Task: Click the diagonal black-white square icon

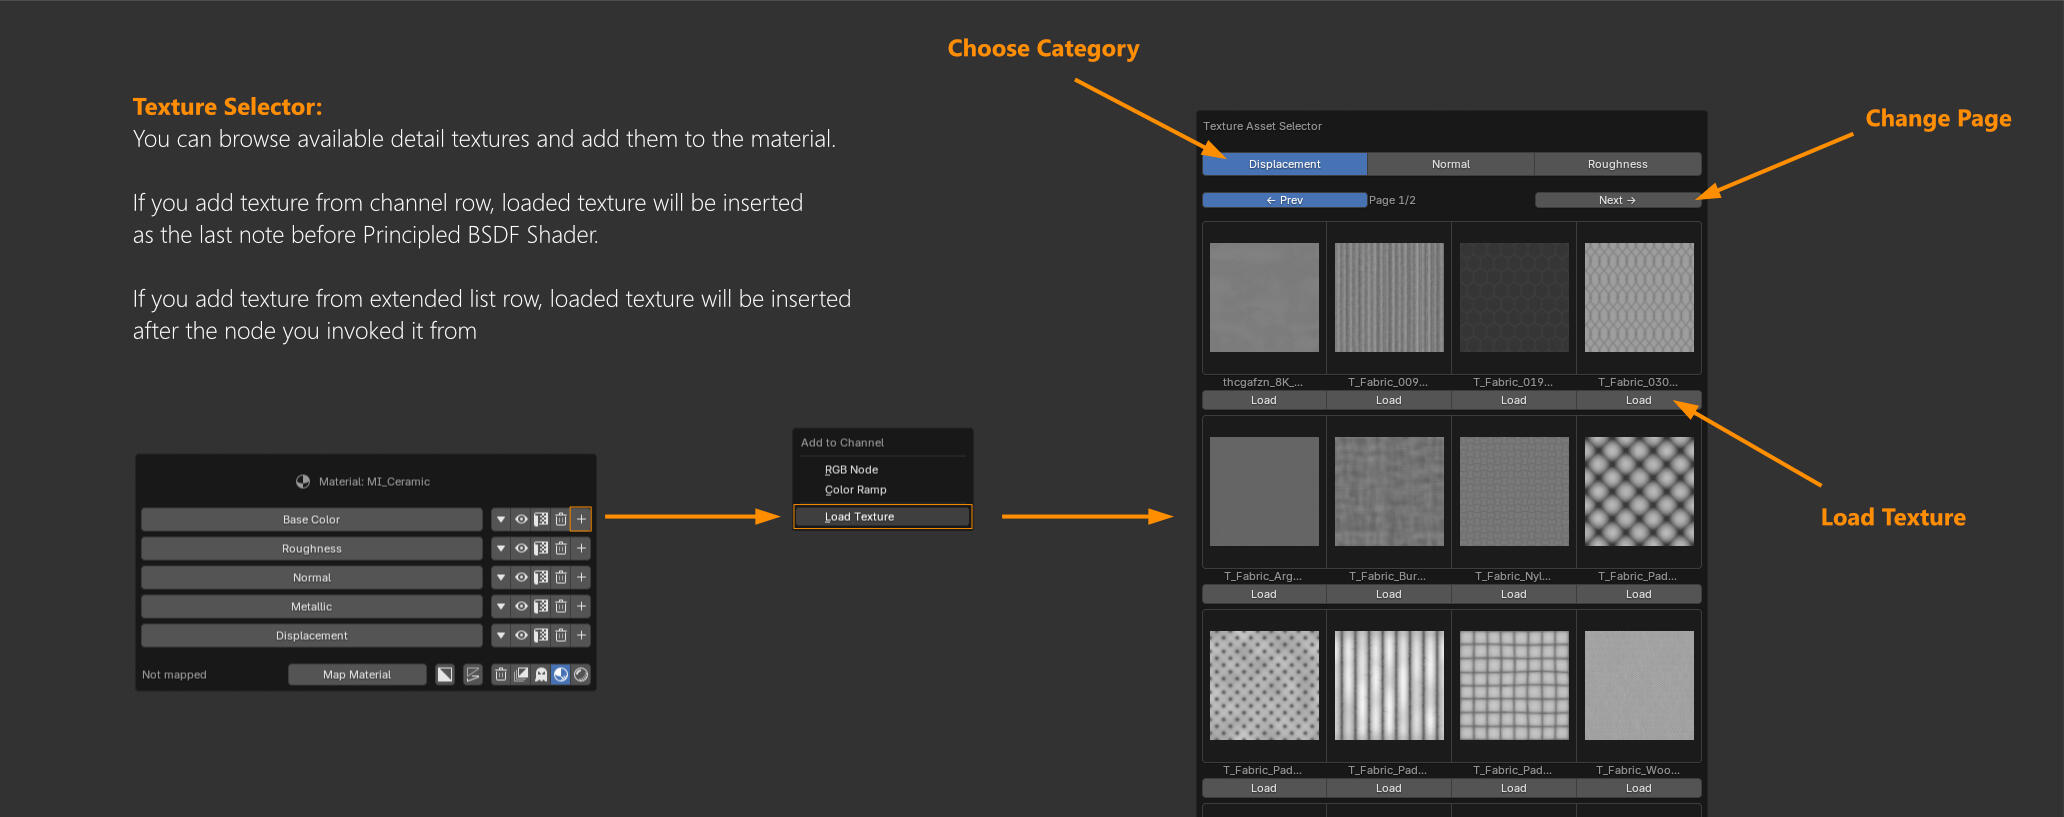Action: click(445, 675)
